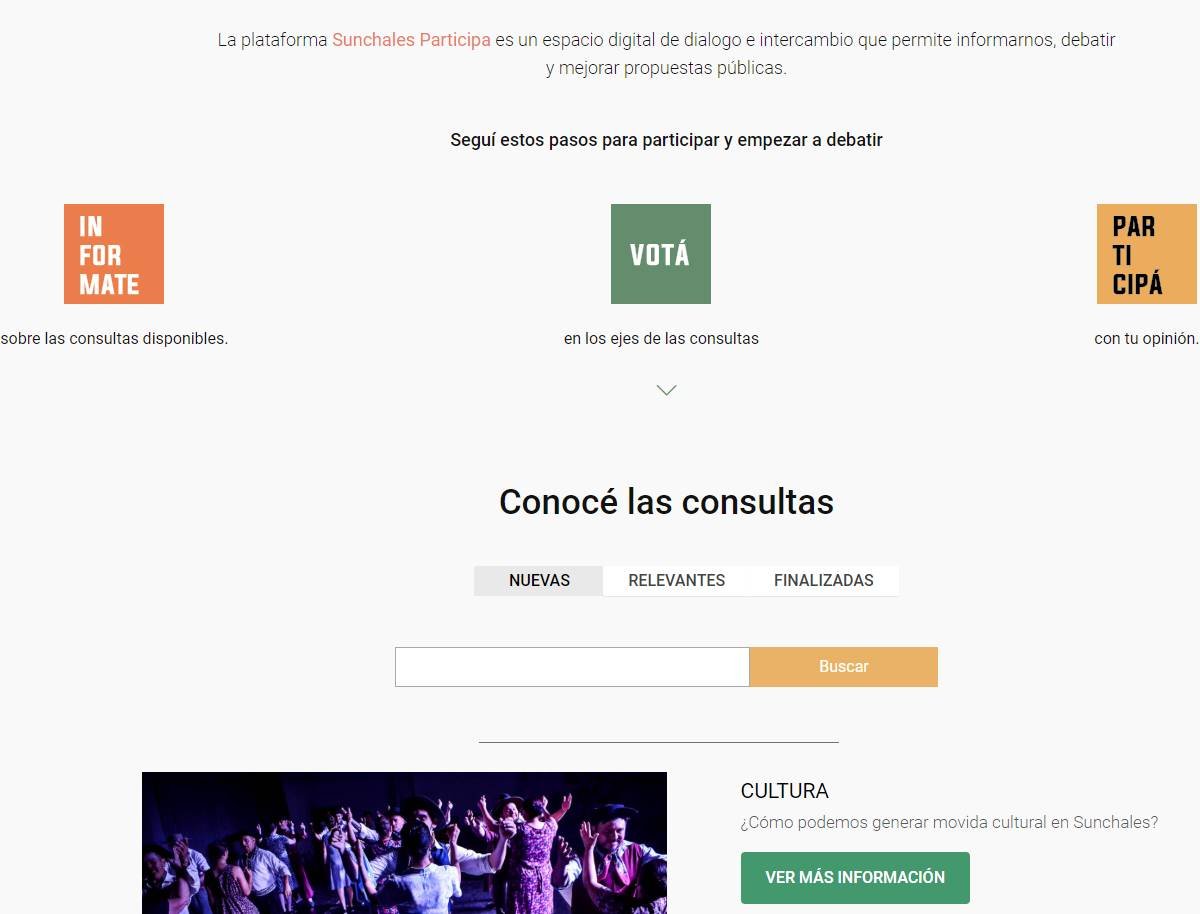
Task: Open the FINALIZADAS tab
Action: click(823, 581)
